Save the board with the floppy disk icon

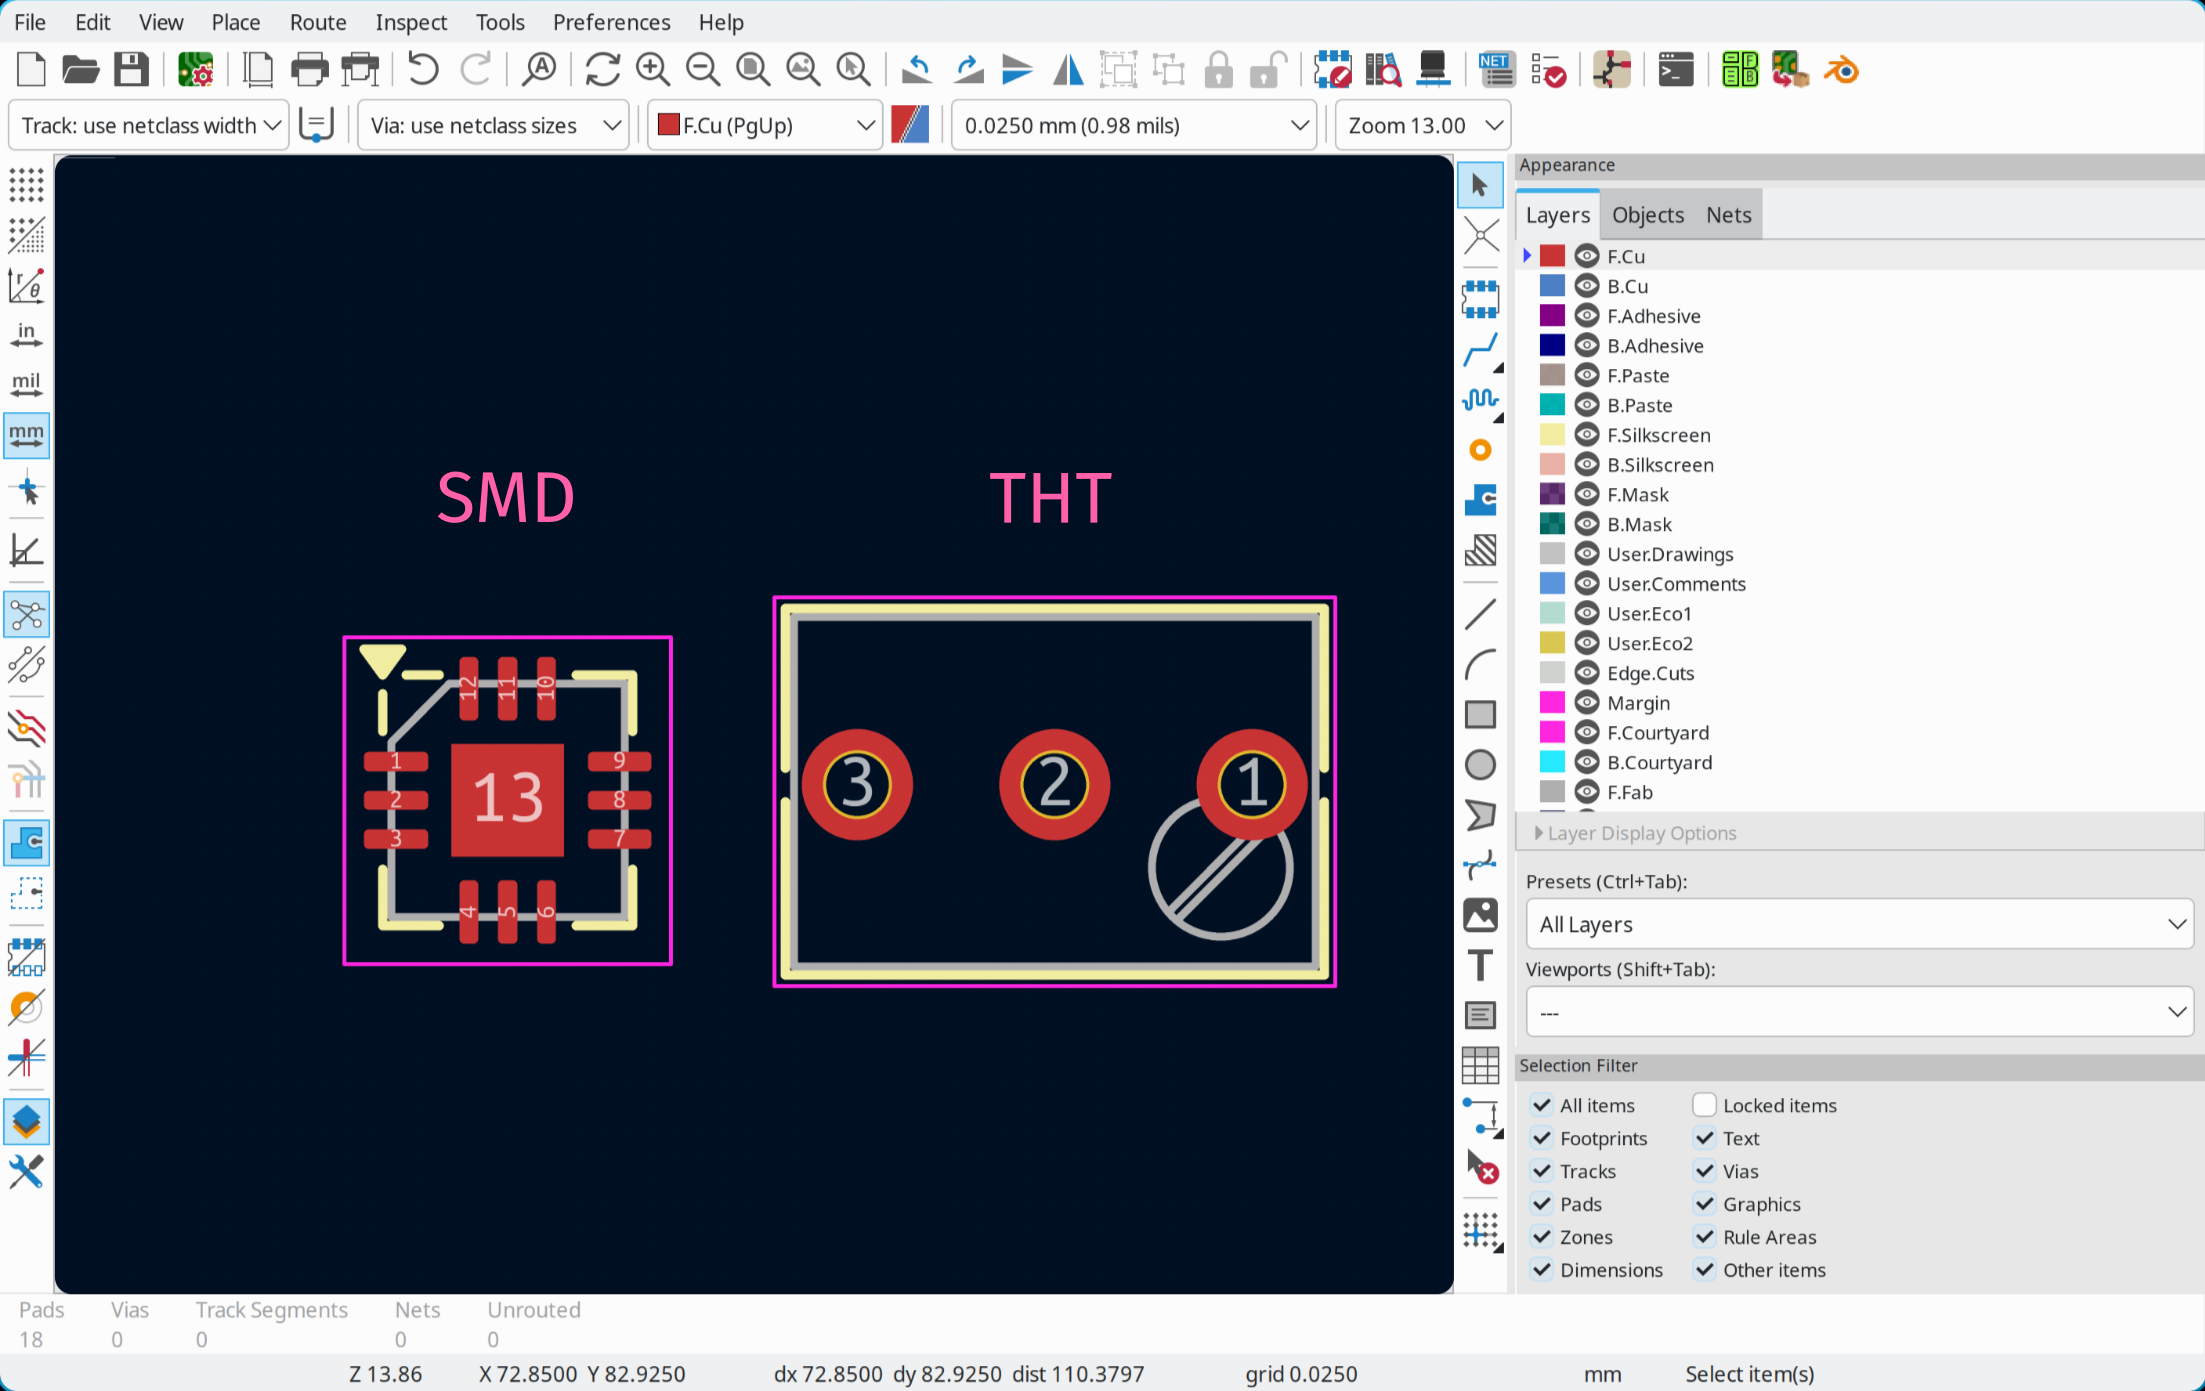pyautogui.click(x=131, y=70)
